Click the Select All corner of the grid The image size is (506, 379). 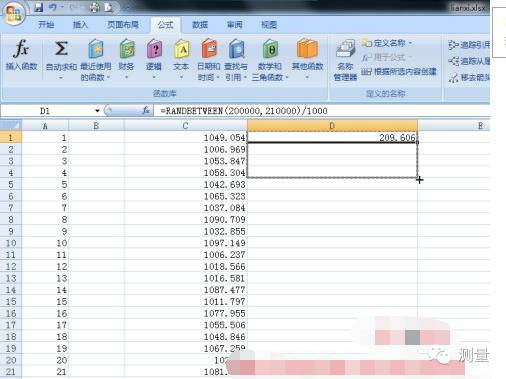[x=11, y=126]
